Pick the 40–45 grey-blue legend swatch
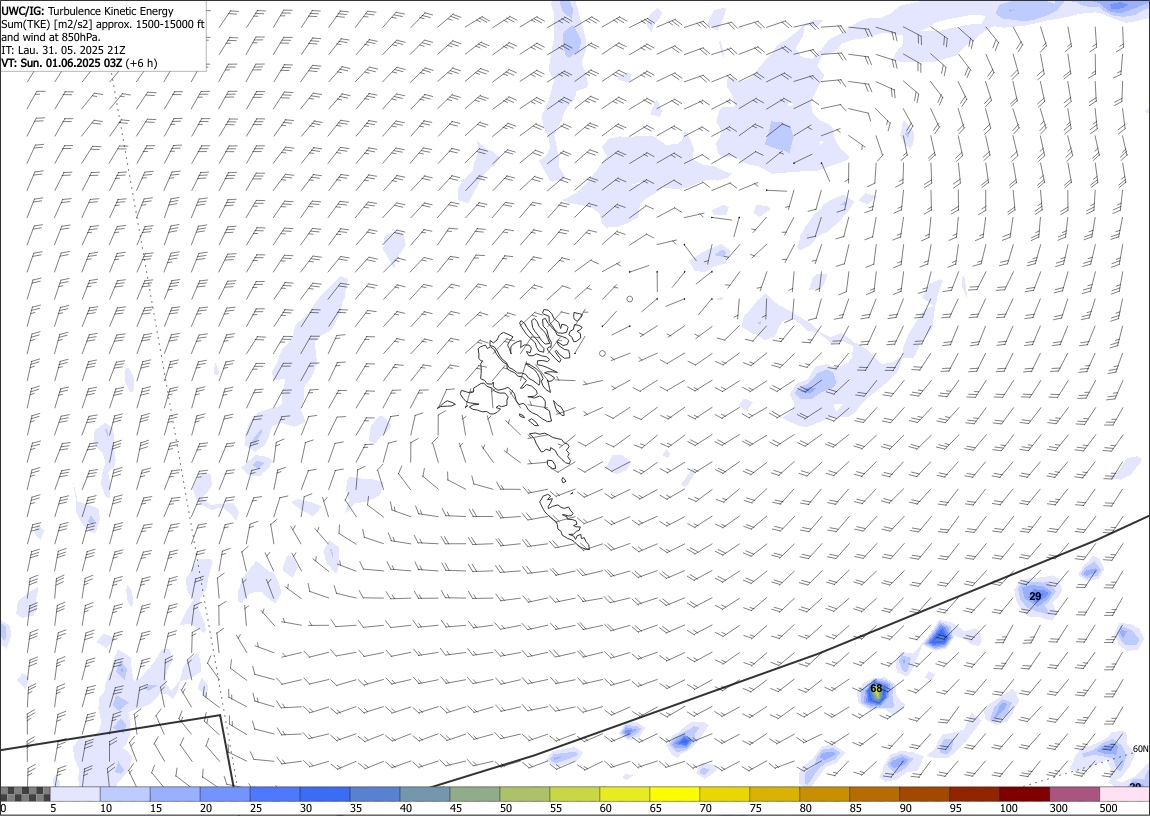This screenshot has height=816, width=1150. (x=425, y=794)
